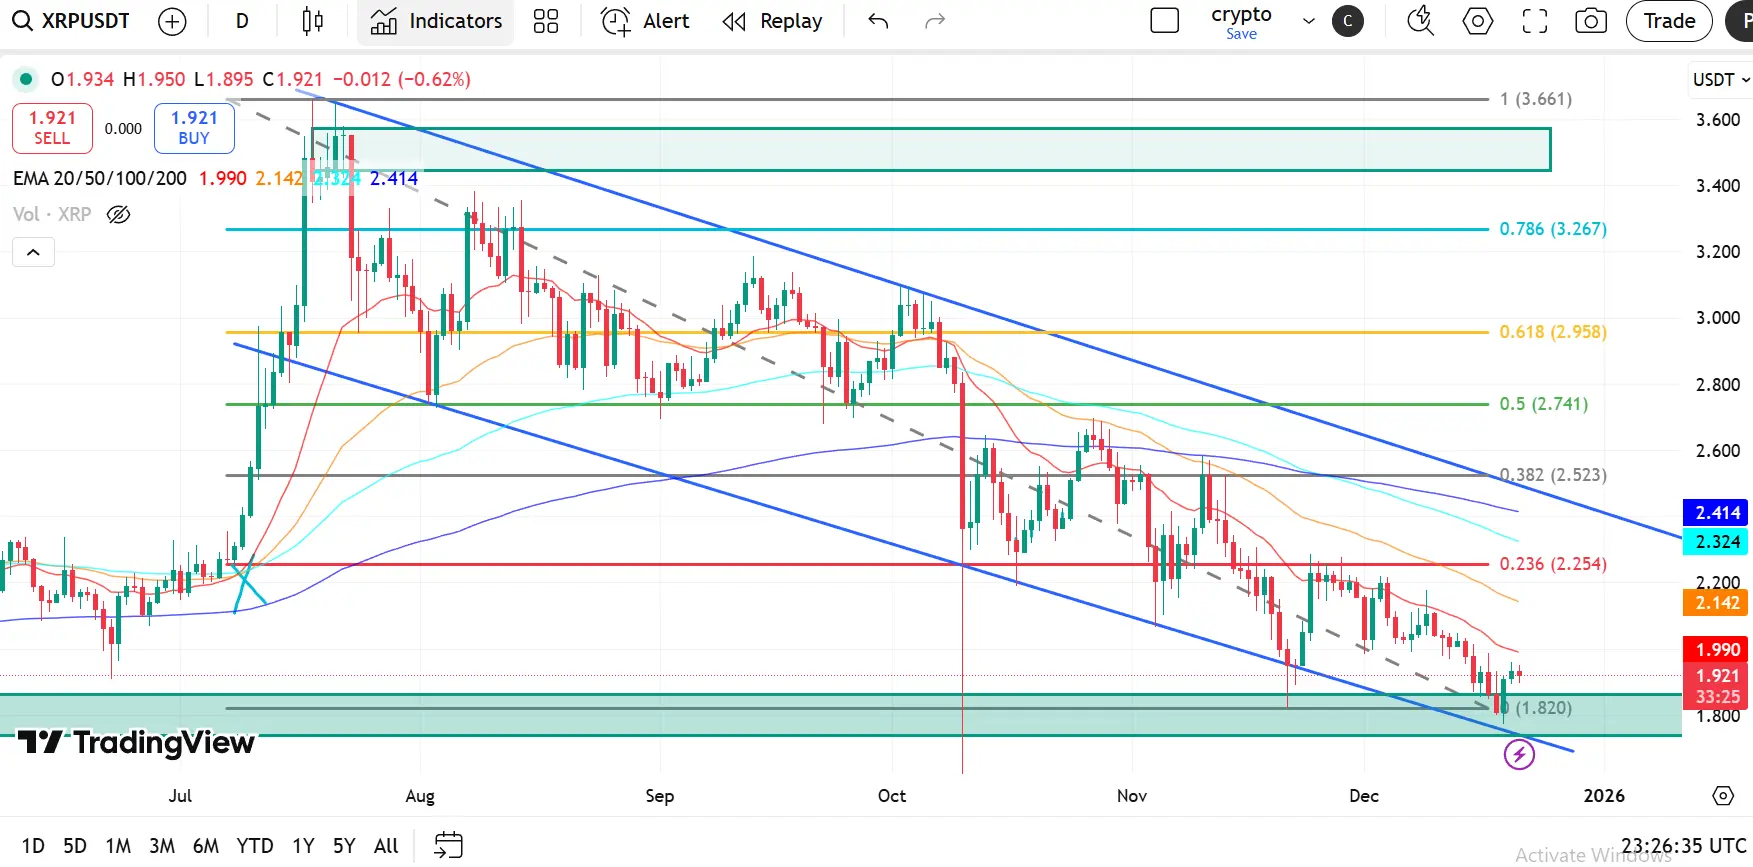Undo the last chart action

(x=878, y=21)
